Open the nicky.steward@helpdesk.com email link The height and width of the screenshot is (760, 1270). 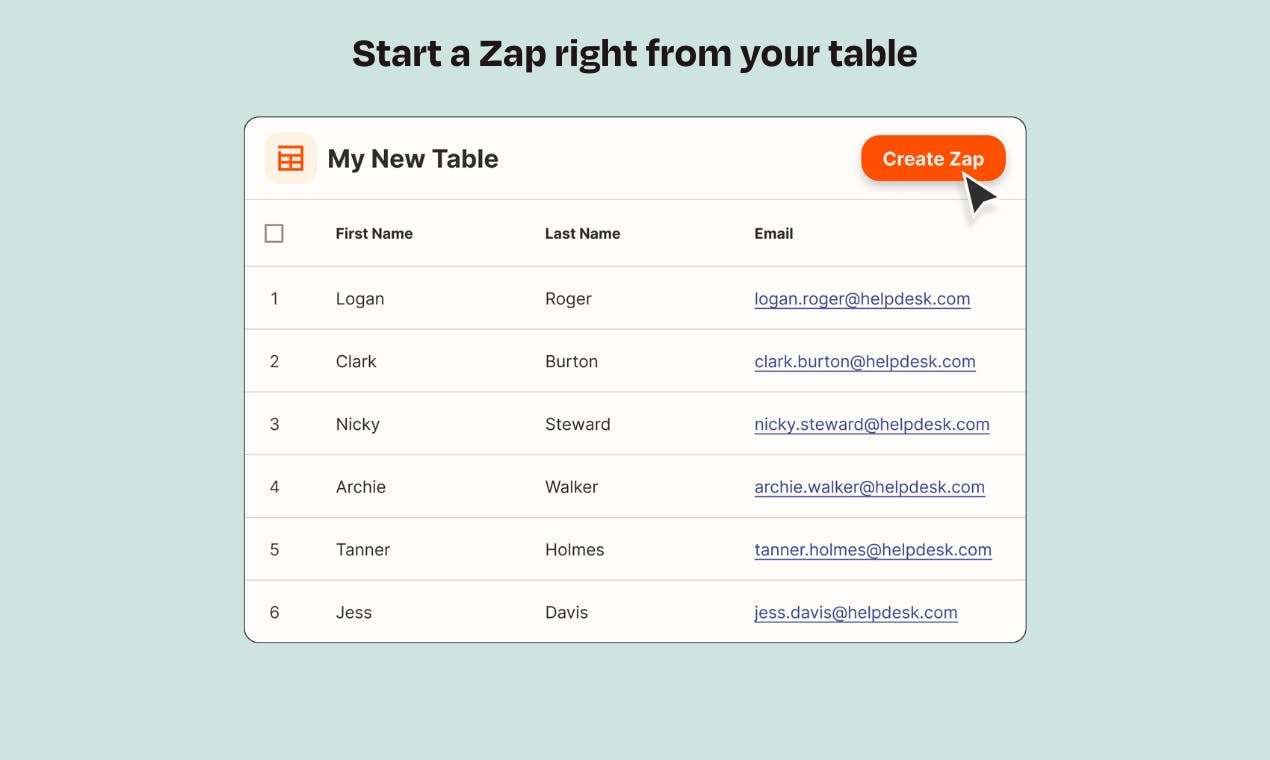click(x=872, y=424)
